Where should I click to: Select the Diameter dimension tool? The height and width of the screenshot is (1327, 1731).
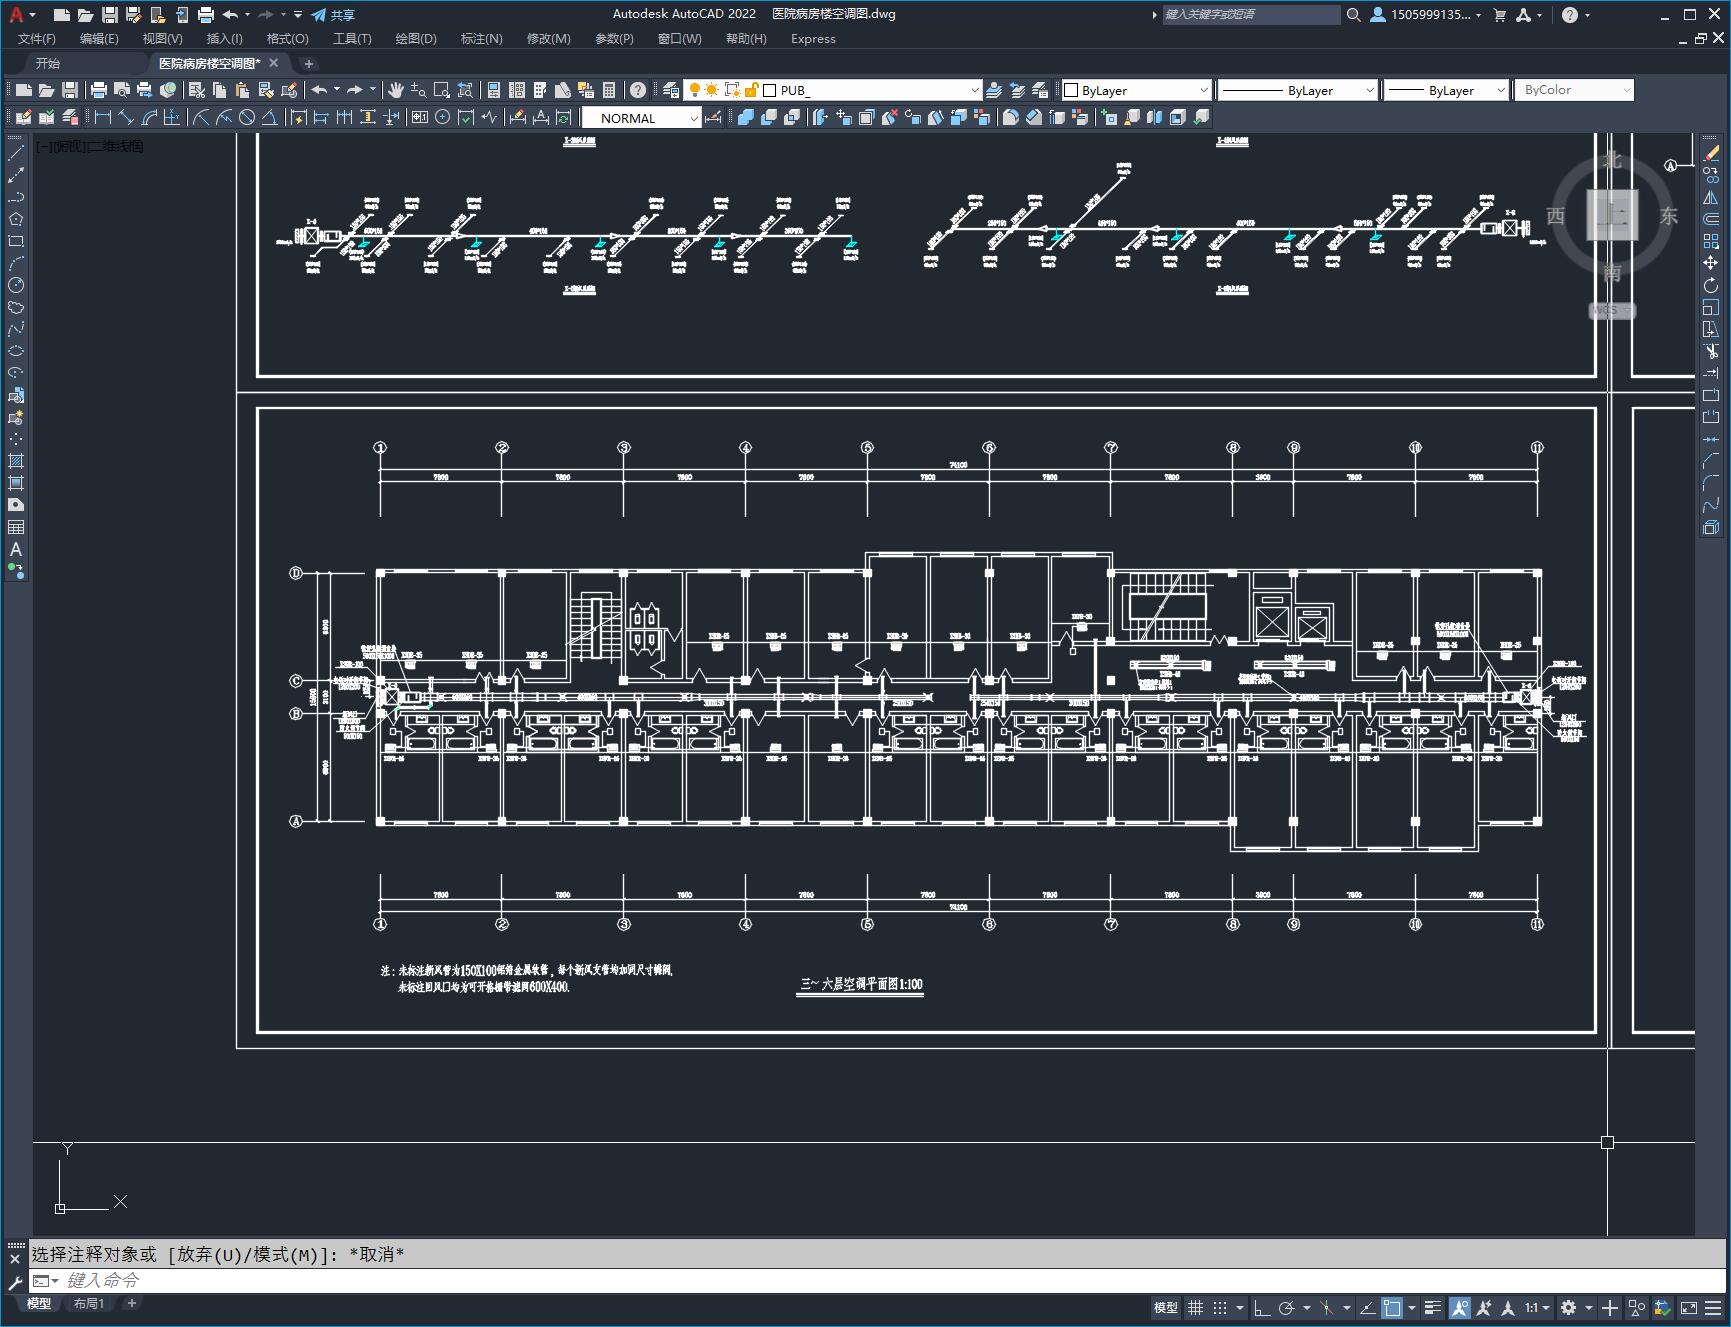click(247, 118)
